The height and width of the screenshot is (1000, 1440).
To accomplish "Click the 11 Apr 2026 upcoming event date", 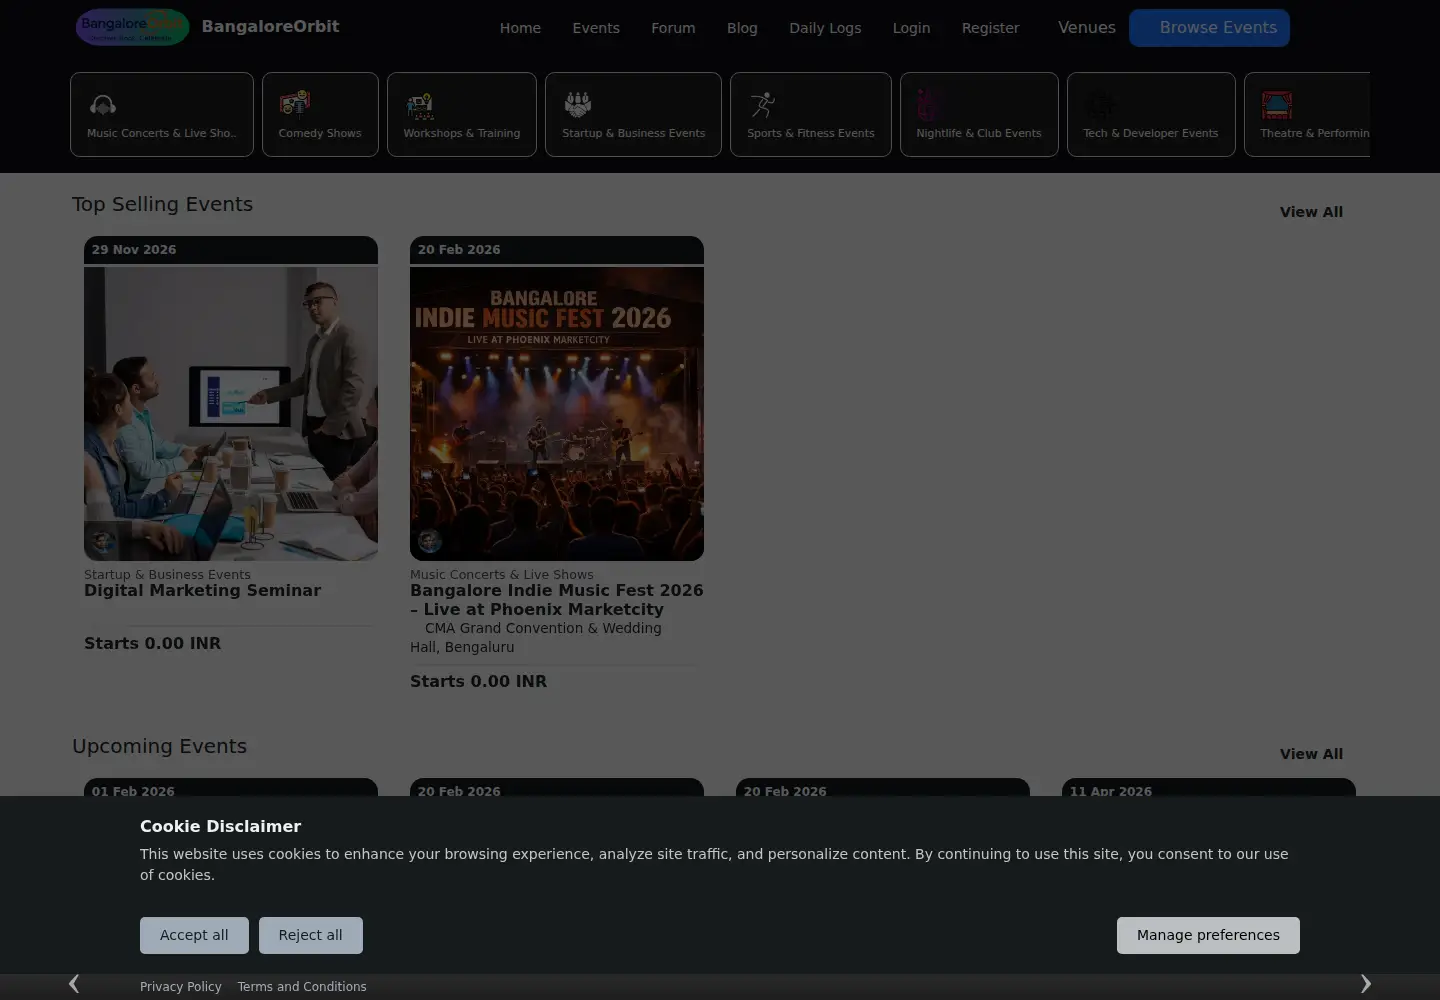I will (1111, 791).
